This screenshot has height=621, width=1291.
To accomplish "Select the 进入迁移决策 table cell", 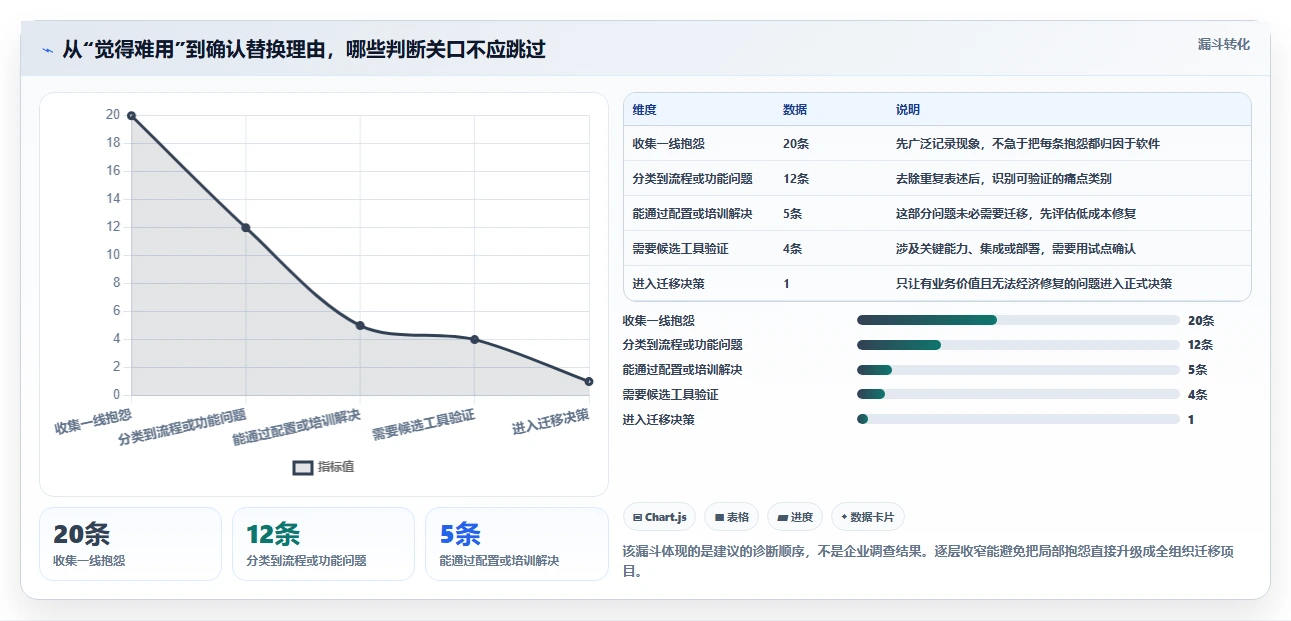I will pos(669,284).
